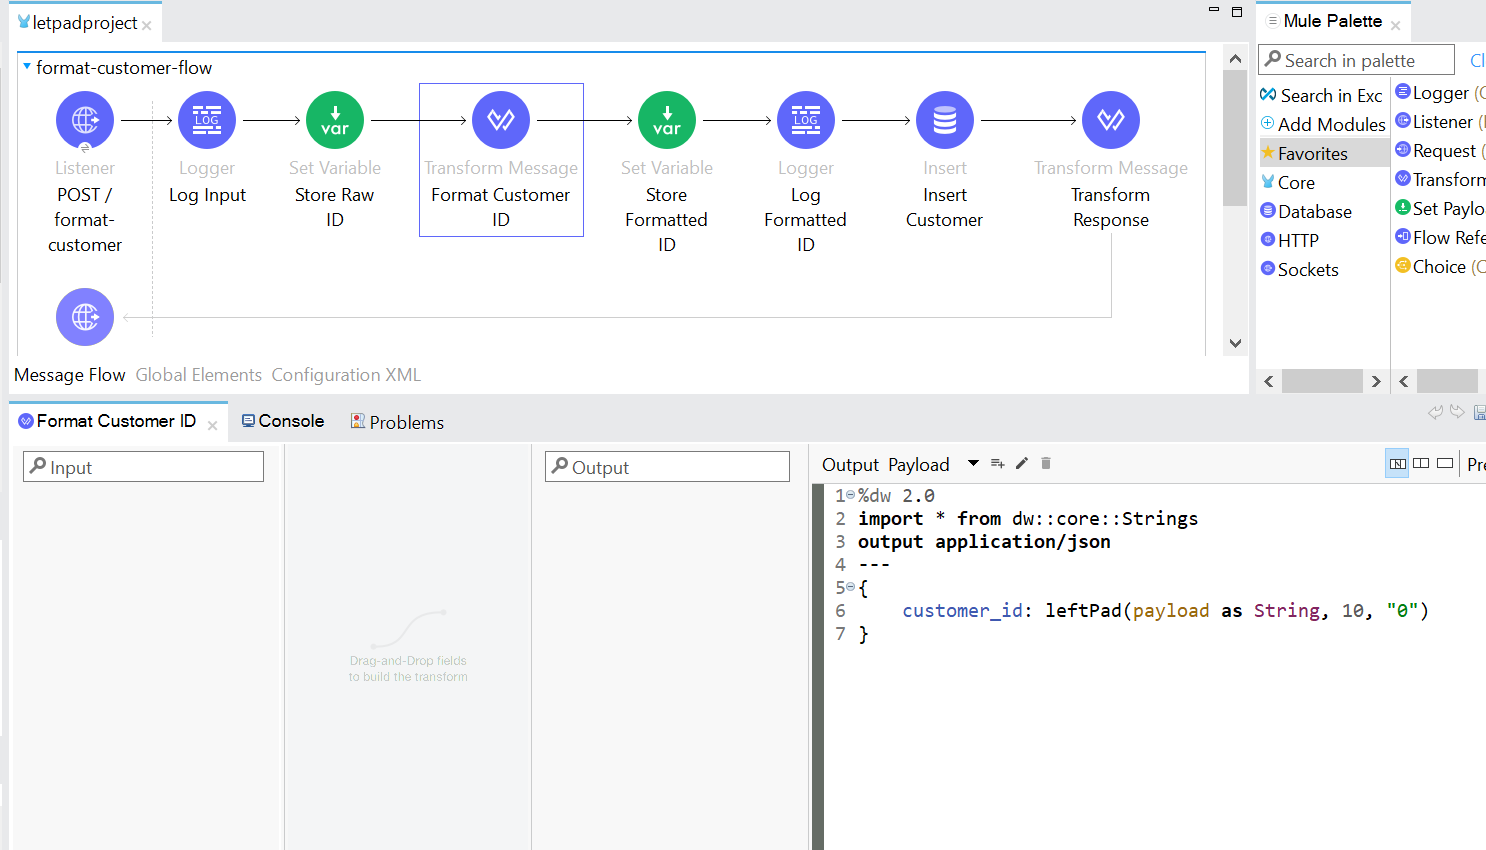
Task: Edit current target with pencil icon
Action: point(1021,463)
